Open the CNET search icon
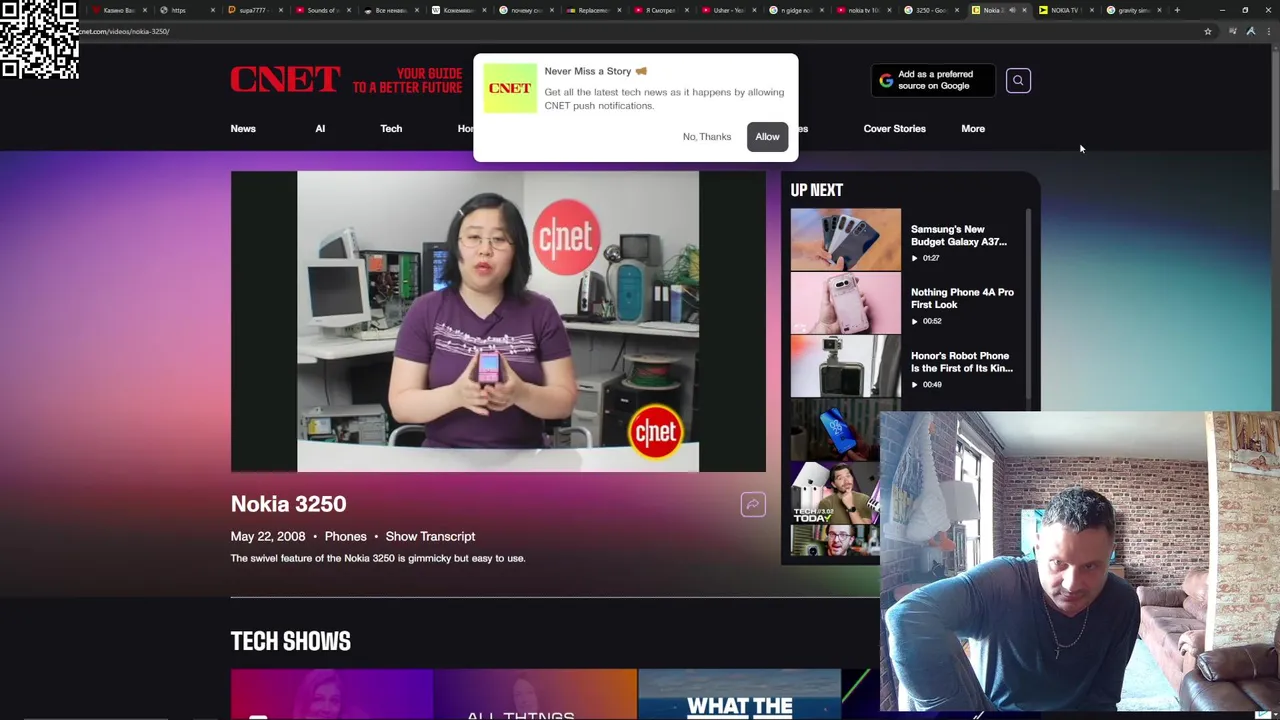 point(1018,81)
